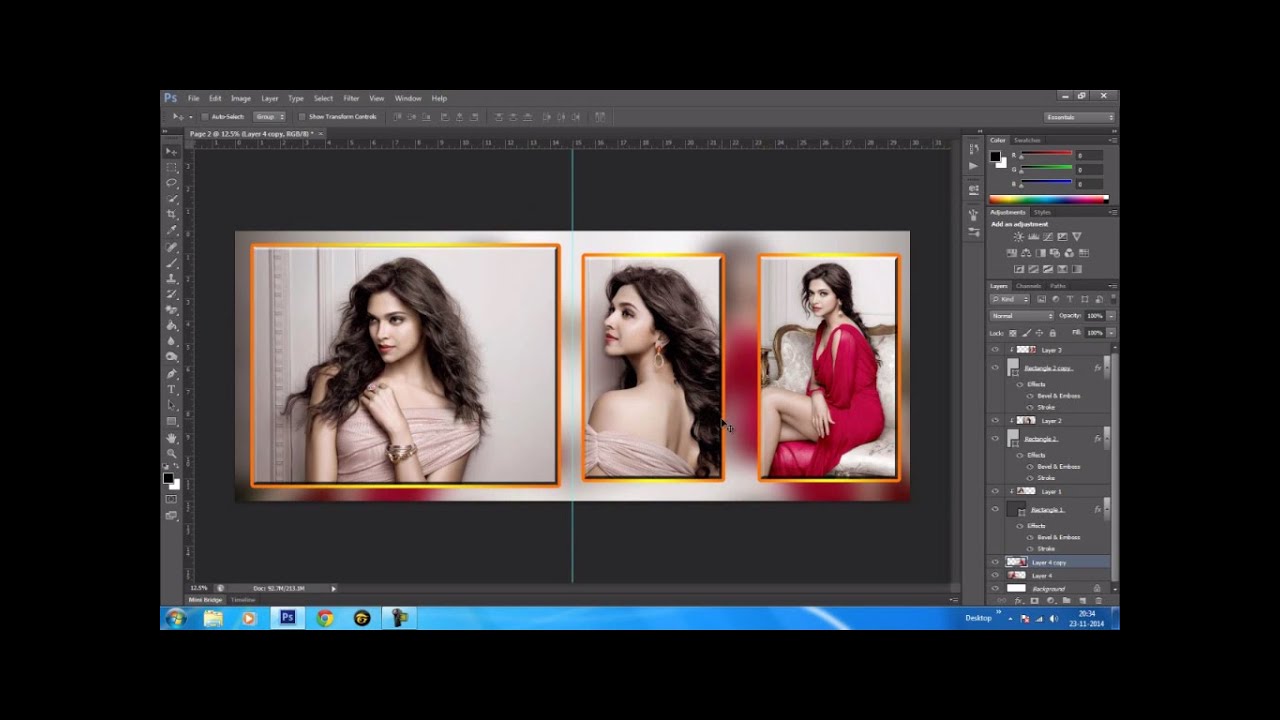Open the Opacity value dropdown

1111,316
